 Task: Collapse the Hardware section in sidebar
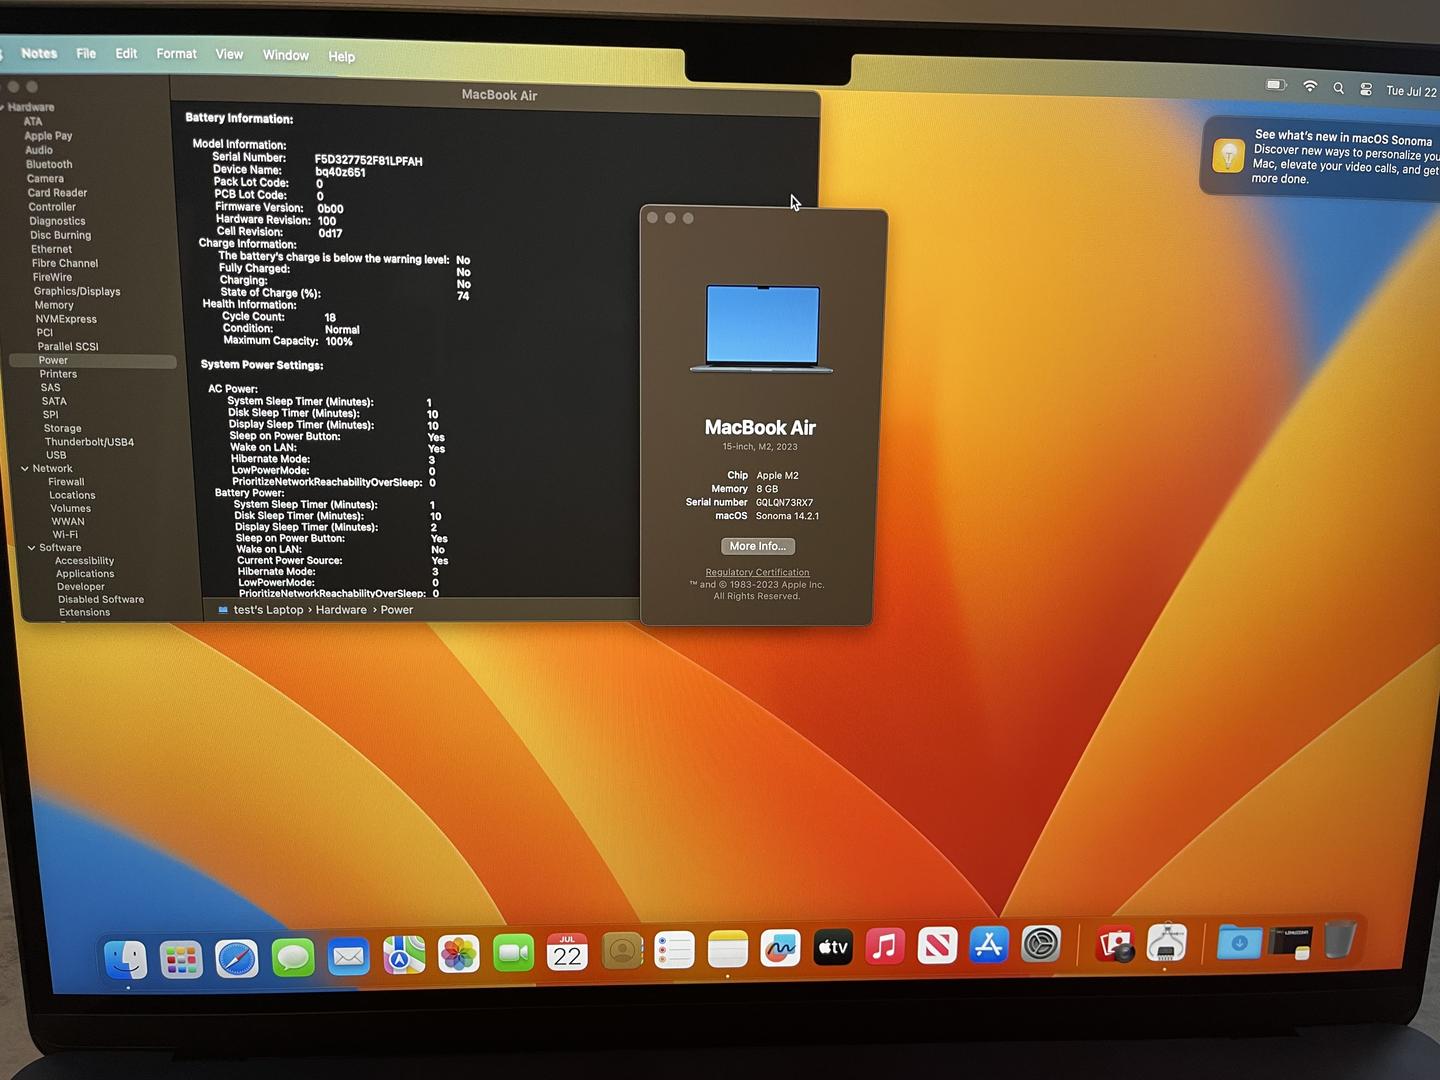[2, 107]
